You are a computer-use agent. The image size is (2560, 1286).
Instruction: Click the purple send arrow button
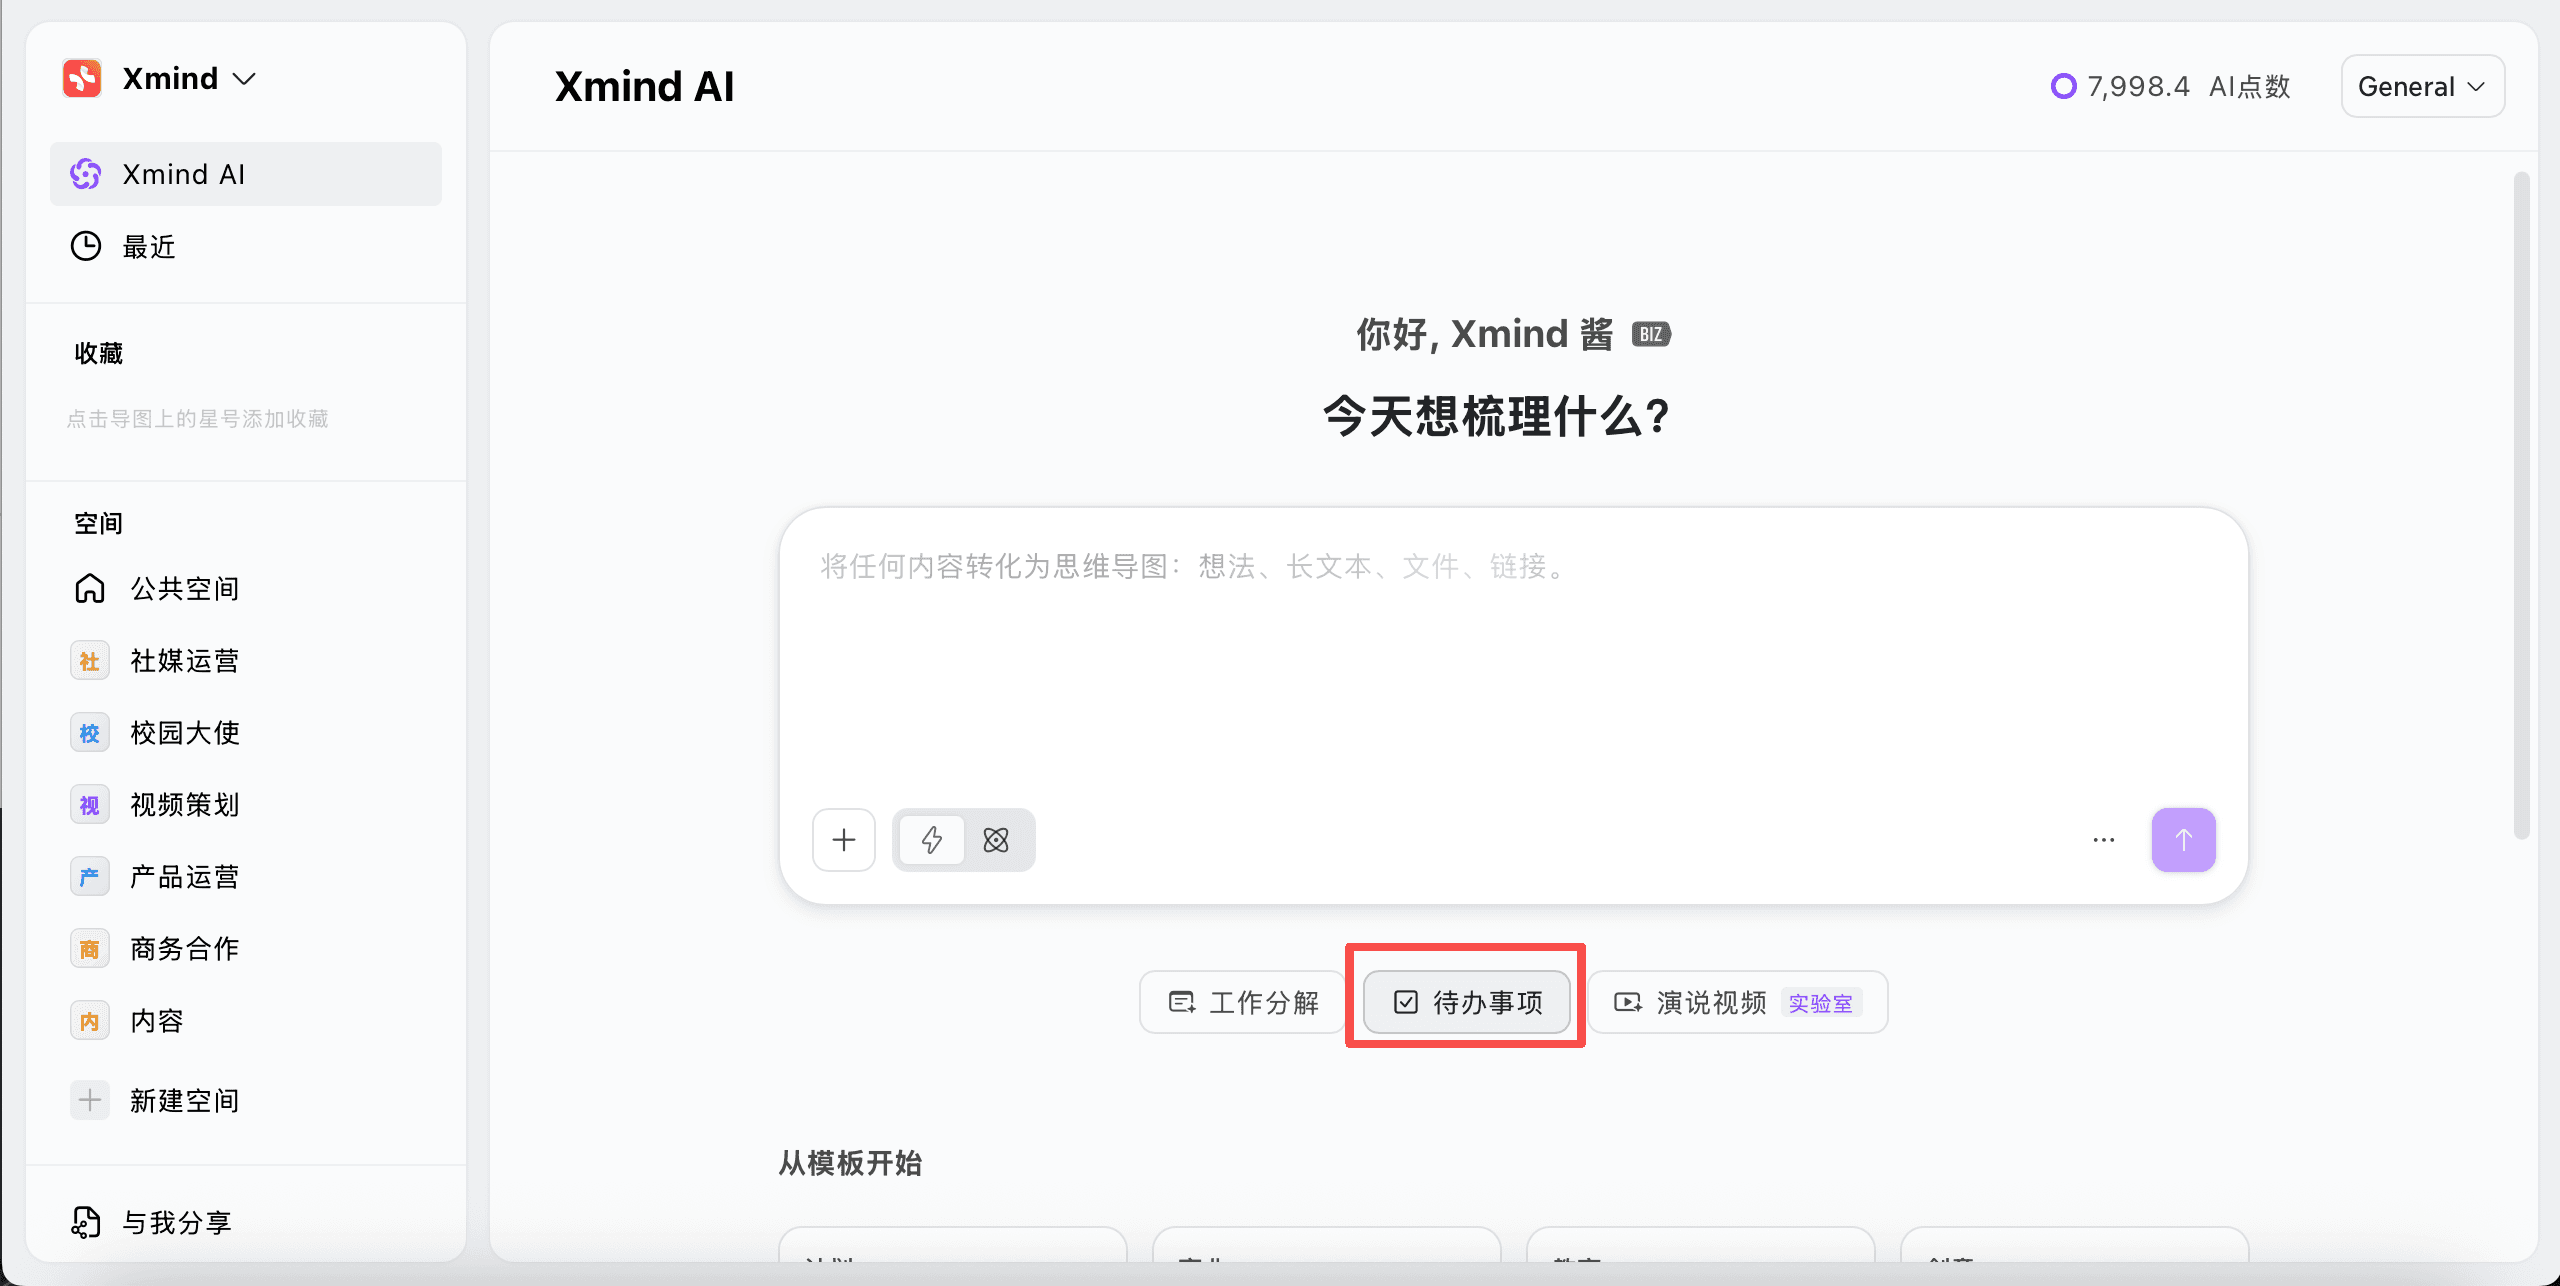pyautogui.click(x=2184, y=840)
